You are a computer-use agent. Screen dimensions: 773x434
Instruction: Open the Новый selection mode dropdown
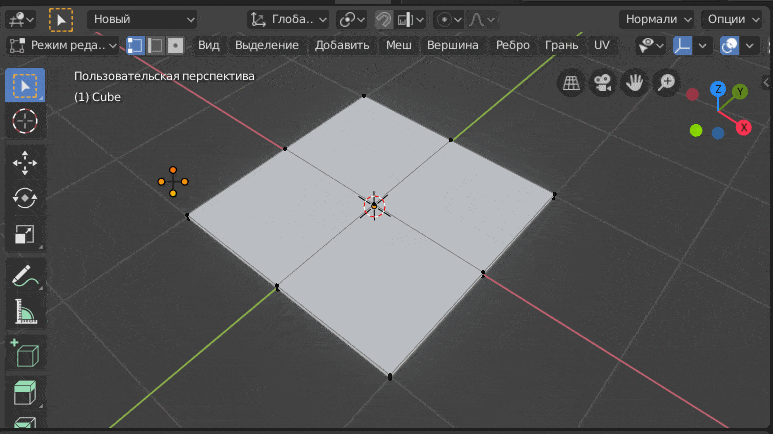click(142, 20)
